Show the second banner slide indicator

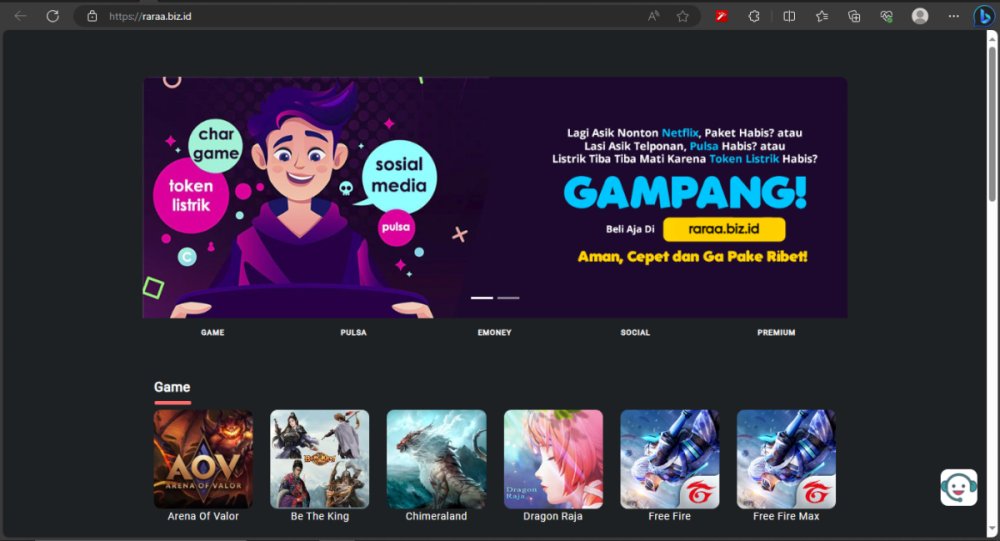[x=508, y=298]
